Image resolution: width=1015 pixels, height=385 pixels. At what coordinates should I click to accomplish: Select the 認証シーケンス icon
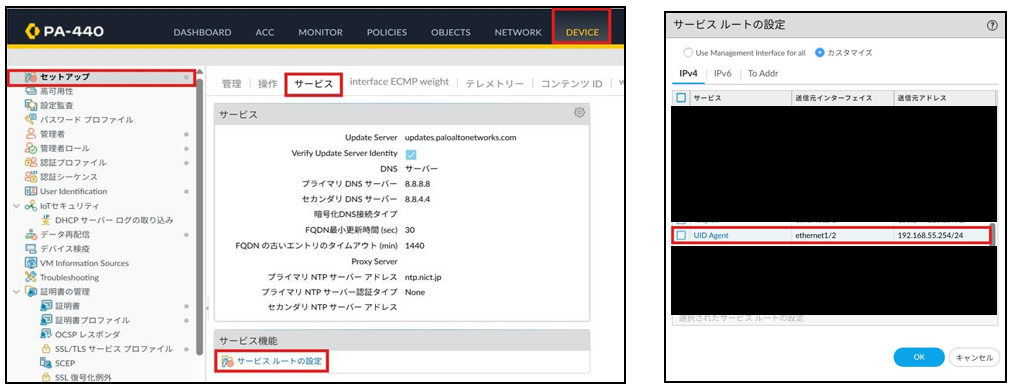click(30, 177)
